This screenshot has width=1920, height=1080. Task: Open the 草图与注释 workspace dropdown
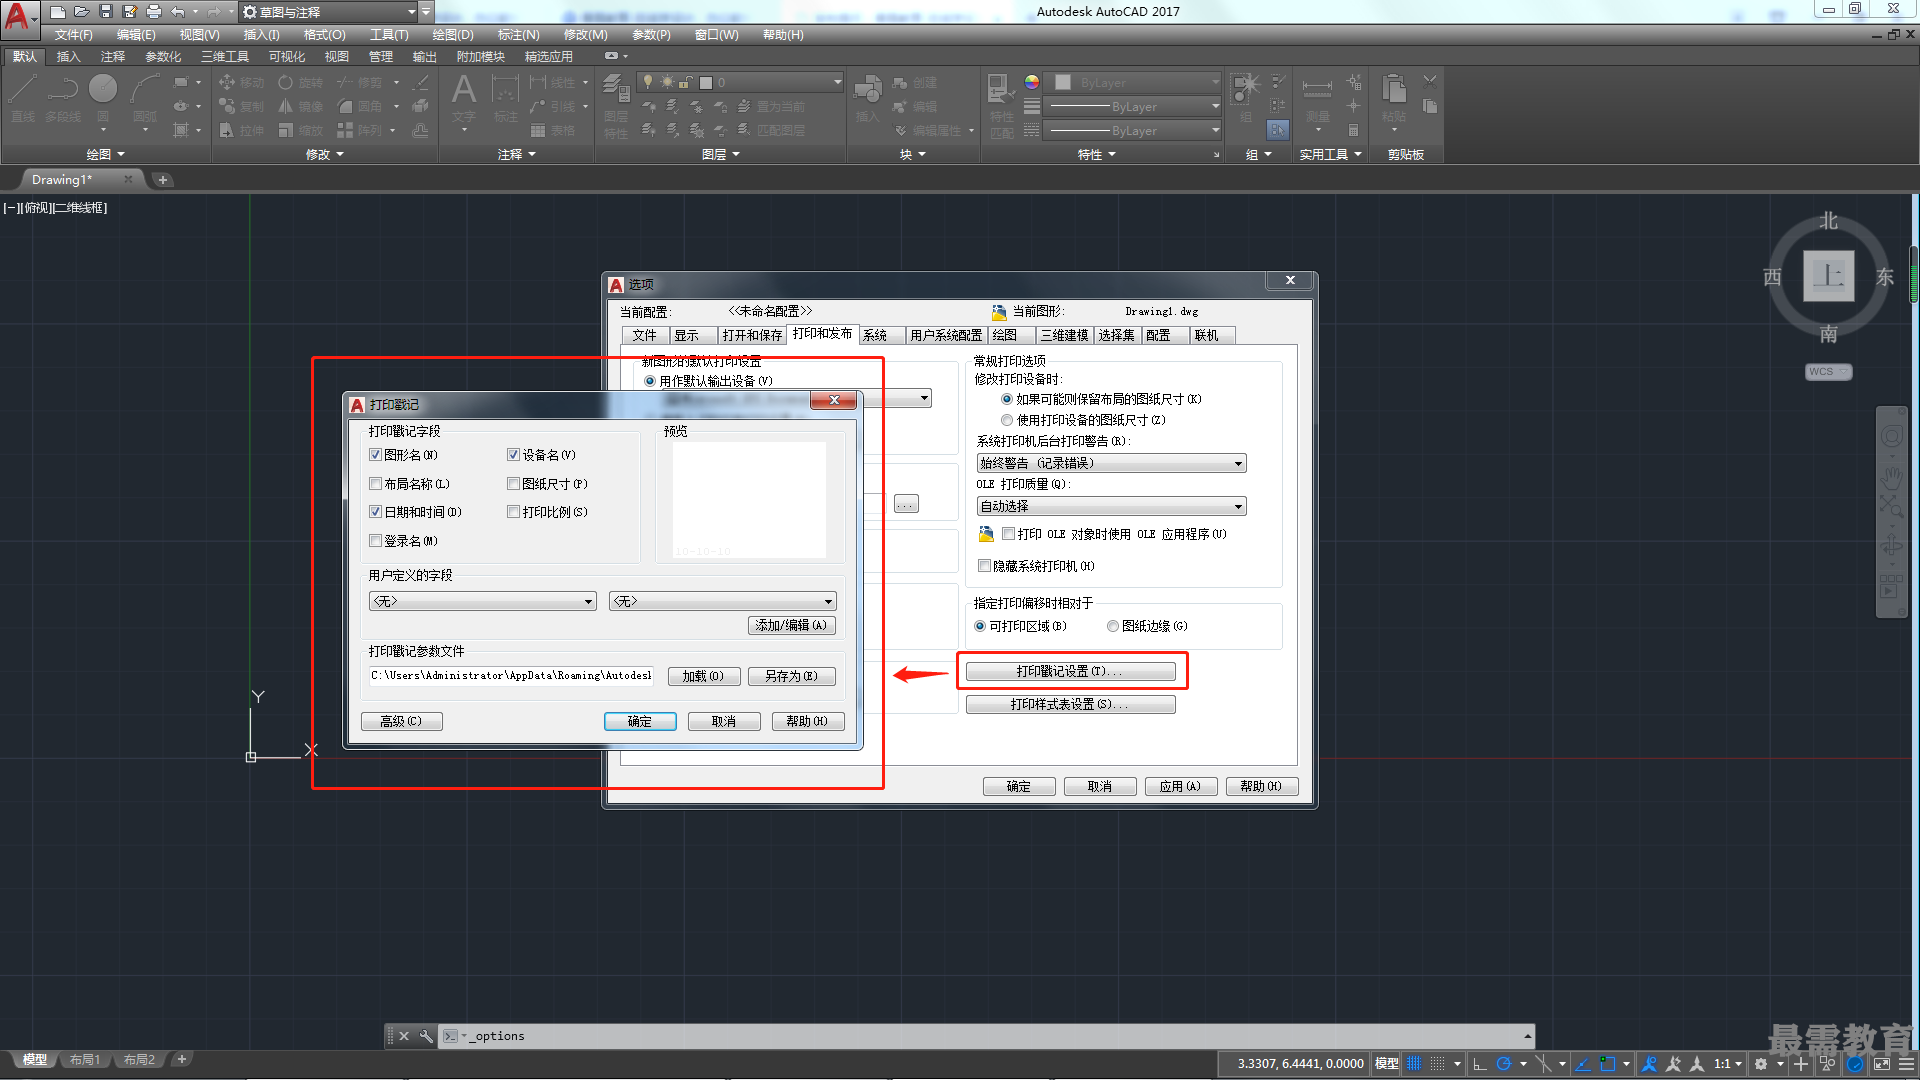coord(329,12)
